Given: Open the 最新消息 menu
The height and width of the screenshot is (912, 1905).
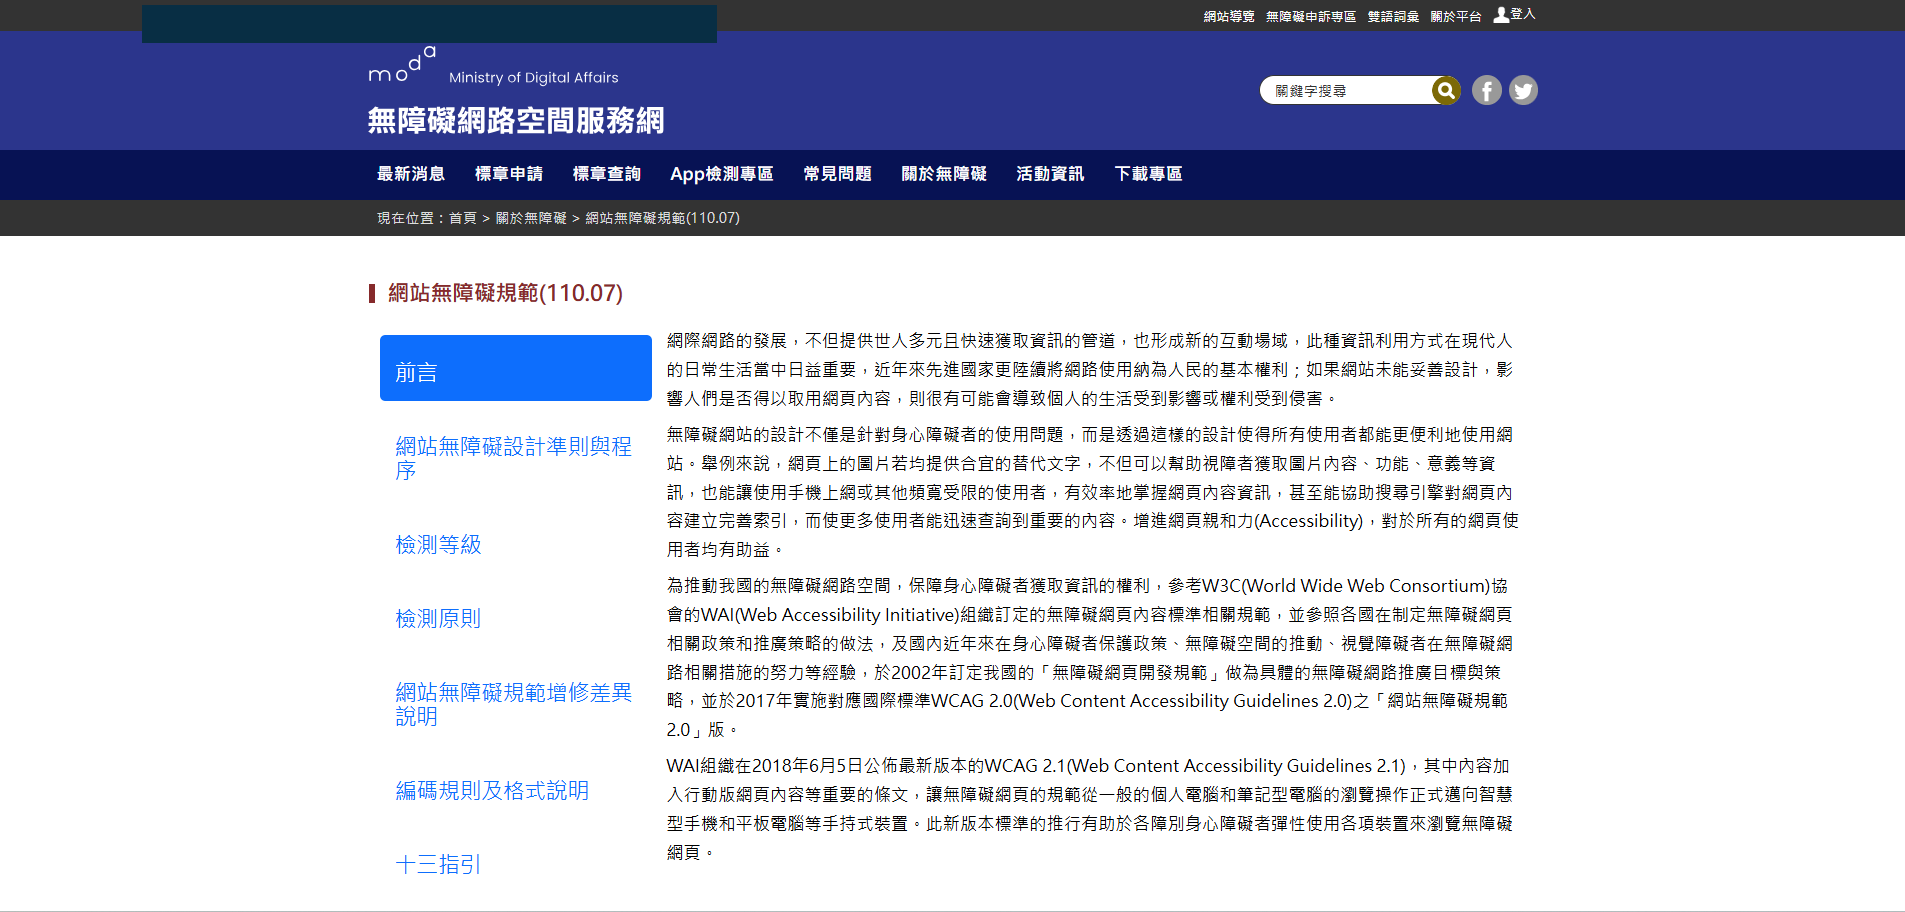Looking at the screenshot, I should (411, 174).
